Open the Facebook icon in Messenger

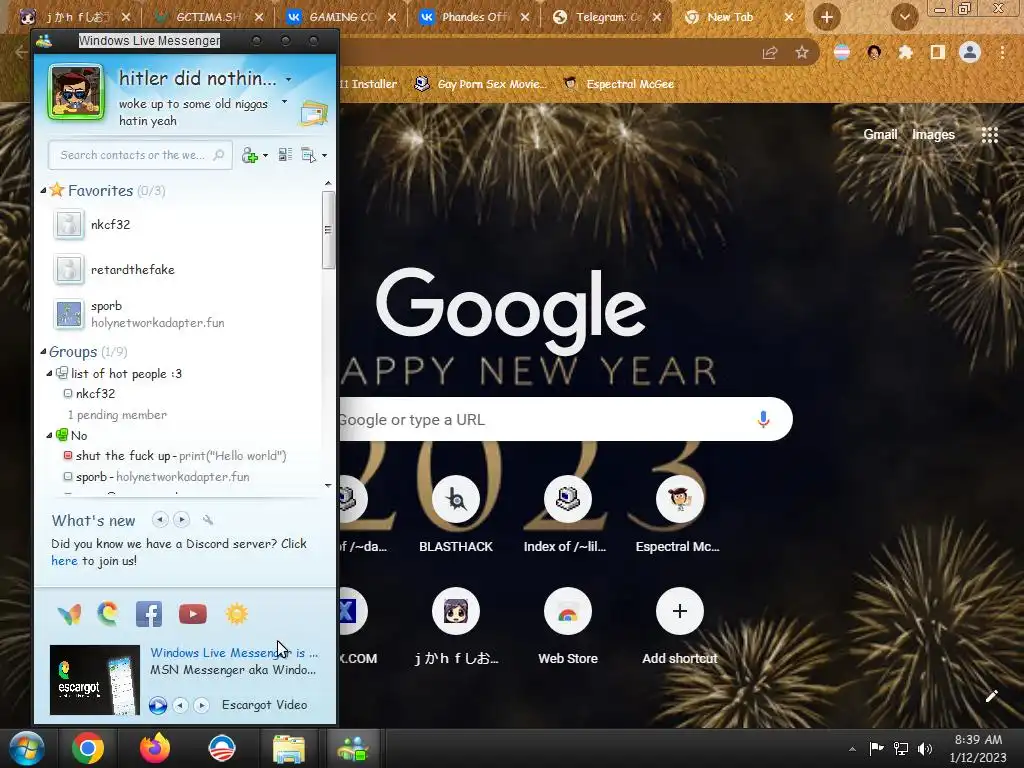click(149, 614)
